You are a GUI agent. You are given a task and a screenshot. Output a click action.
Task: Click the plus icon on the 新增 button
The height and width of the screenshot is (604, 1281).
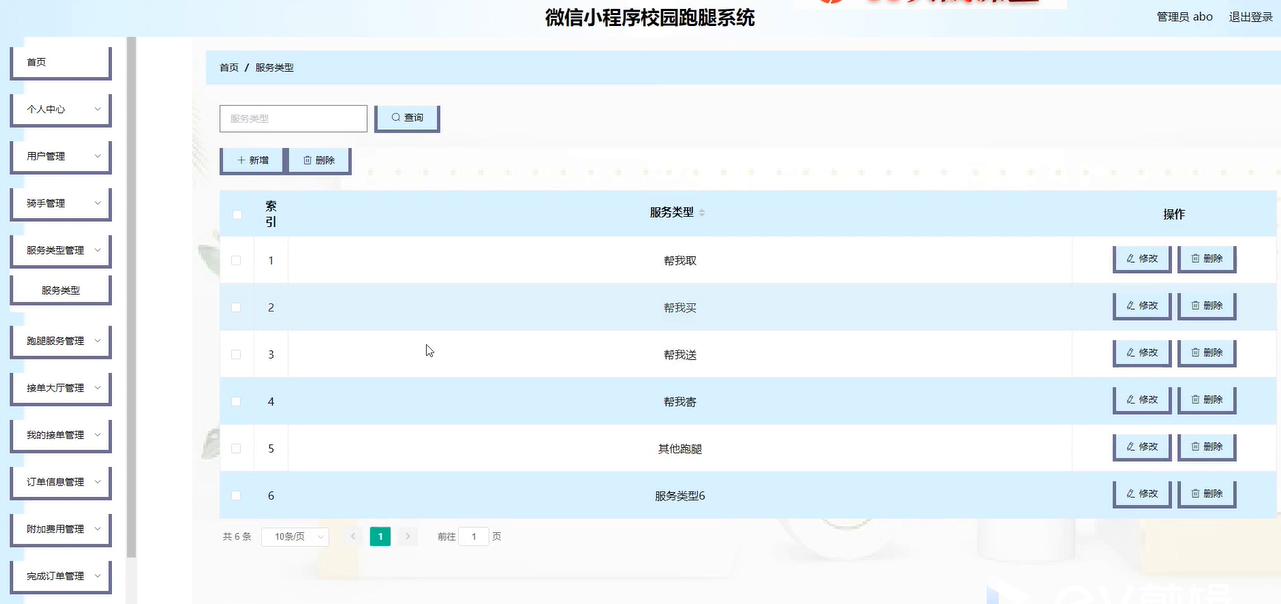coord(241,160)
